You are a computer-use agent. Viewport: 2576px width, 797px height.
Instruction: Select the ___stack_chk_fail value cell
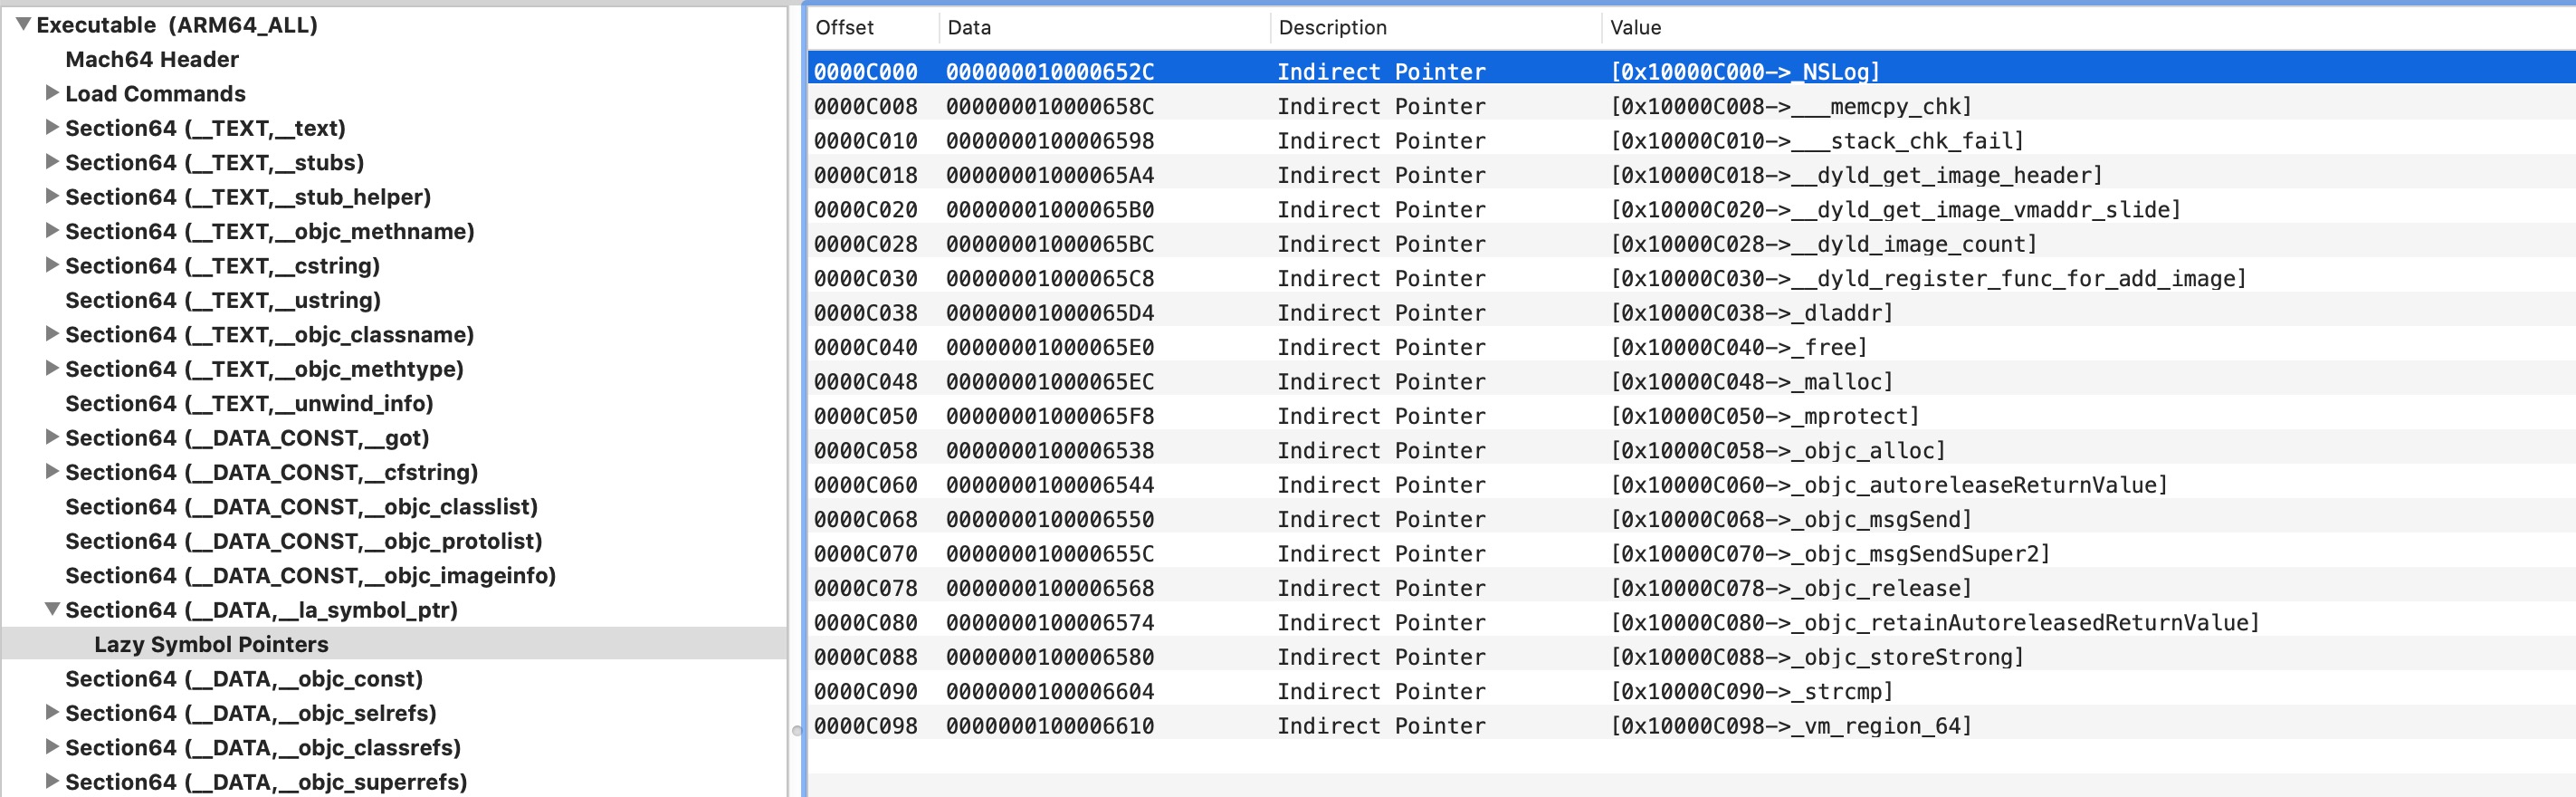click(x=1816, y=140)
